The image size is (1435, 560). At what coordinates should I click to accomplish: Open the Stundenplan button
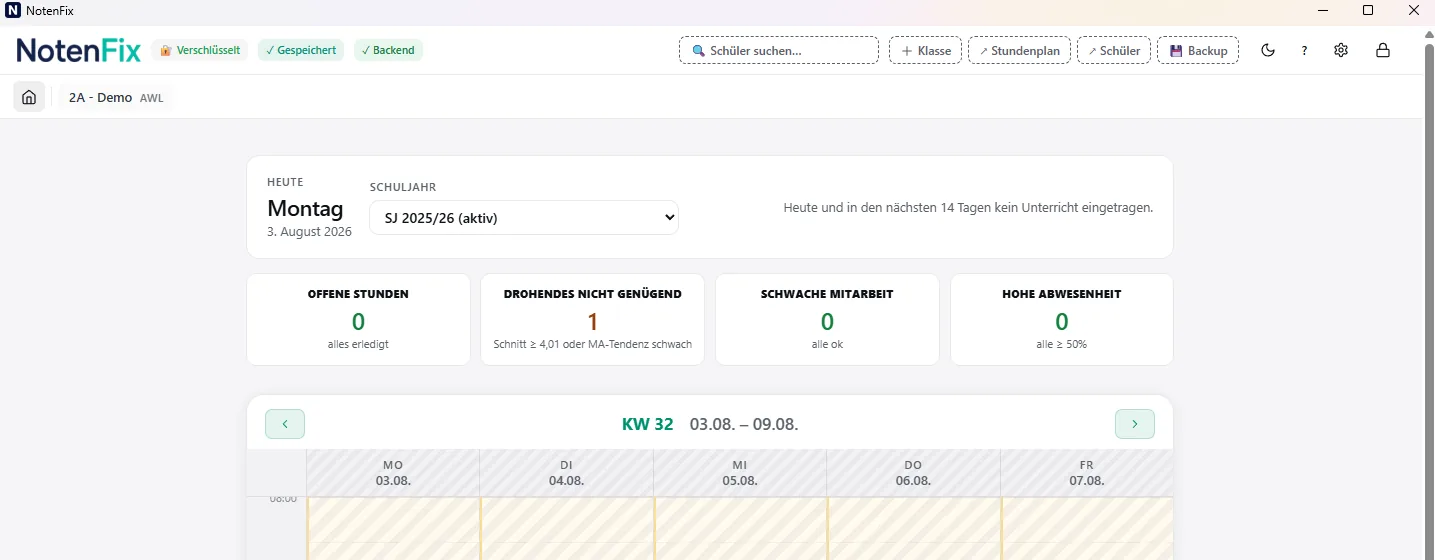1020,50
